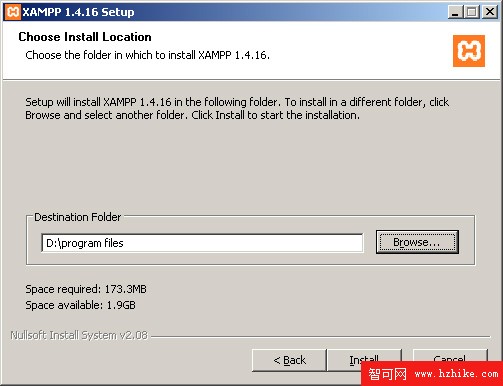Click the 'Destination Folder' group label
Screen dimensions: 503x386
77,217
